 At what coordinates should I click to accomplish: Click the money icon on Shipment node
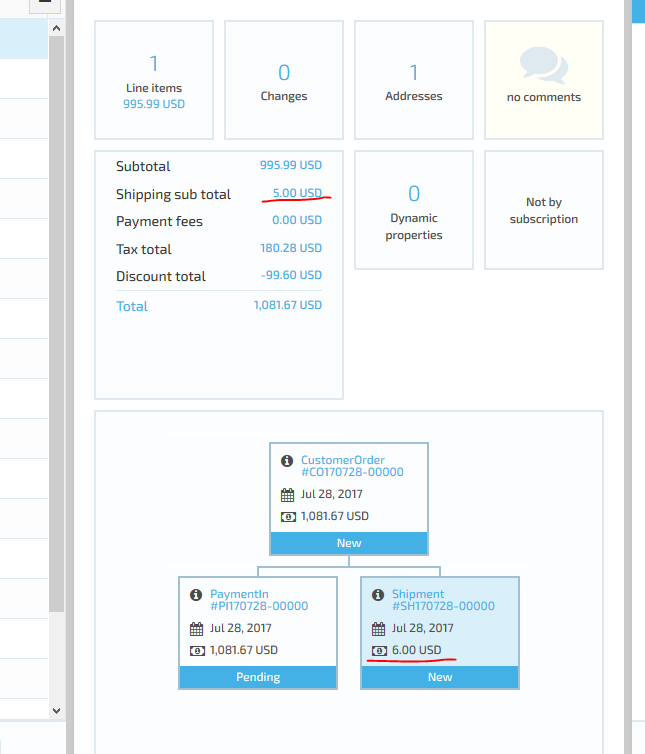[x=379, y=651]
